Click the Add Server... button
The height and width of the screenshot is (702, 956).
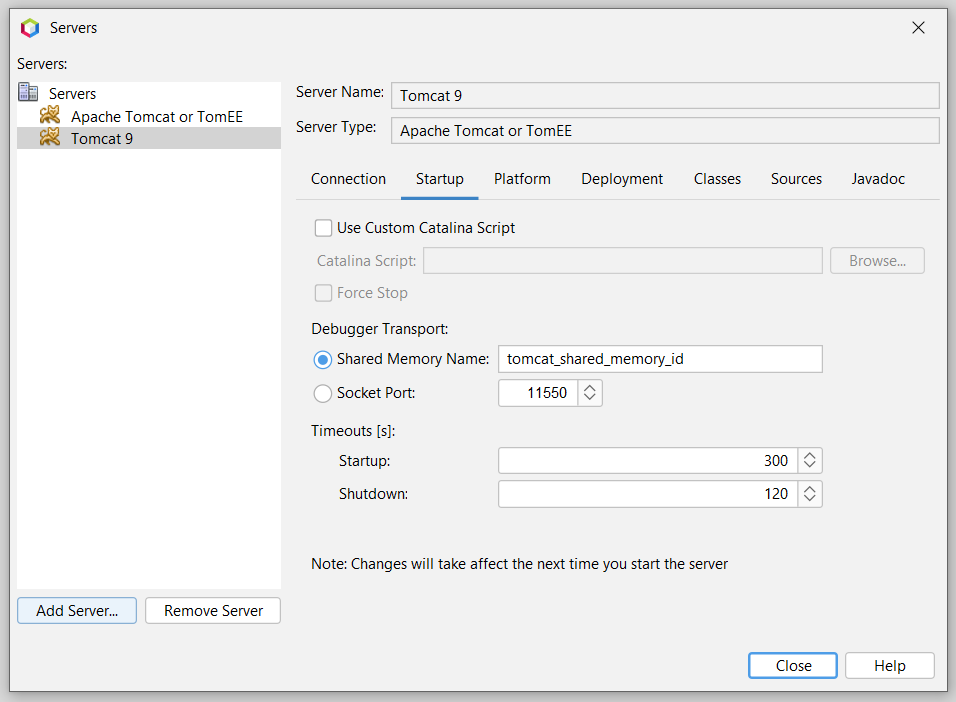coord(77,611)
